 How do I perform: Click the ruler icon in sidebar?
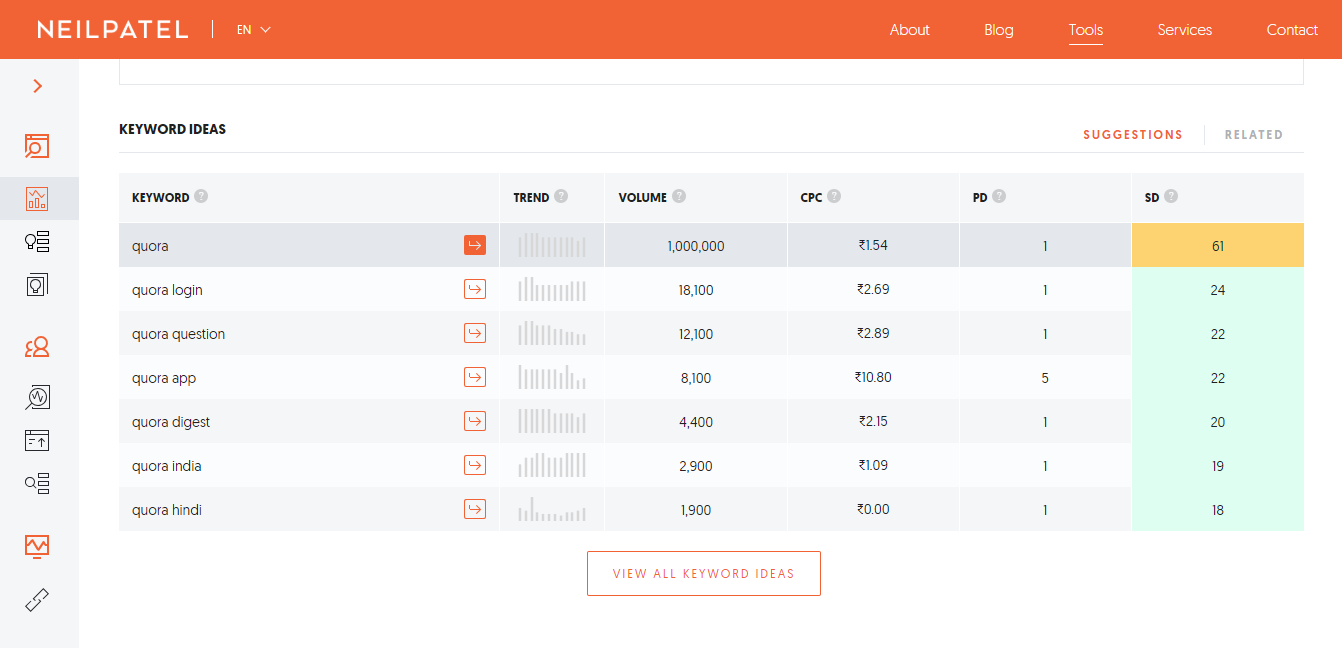pyautogui.click(x=37, y=600)
